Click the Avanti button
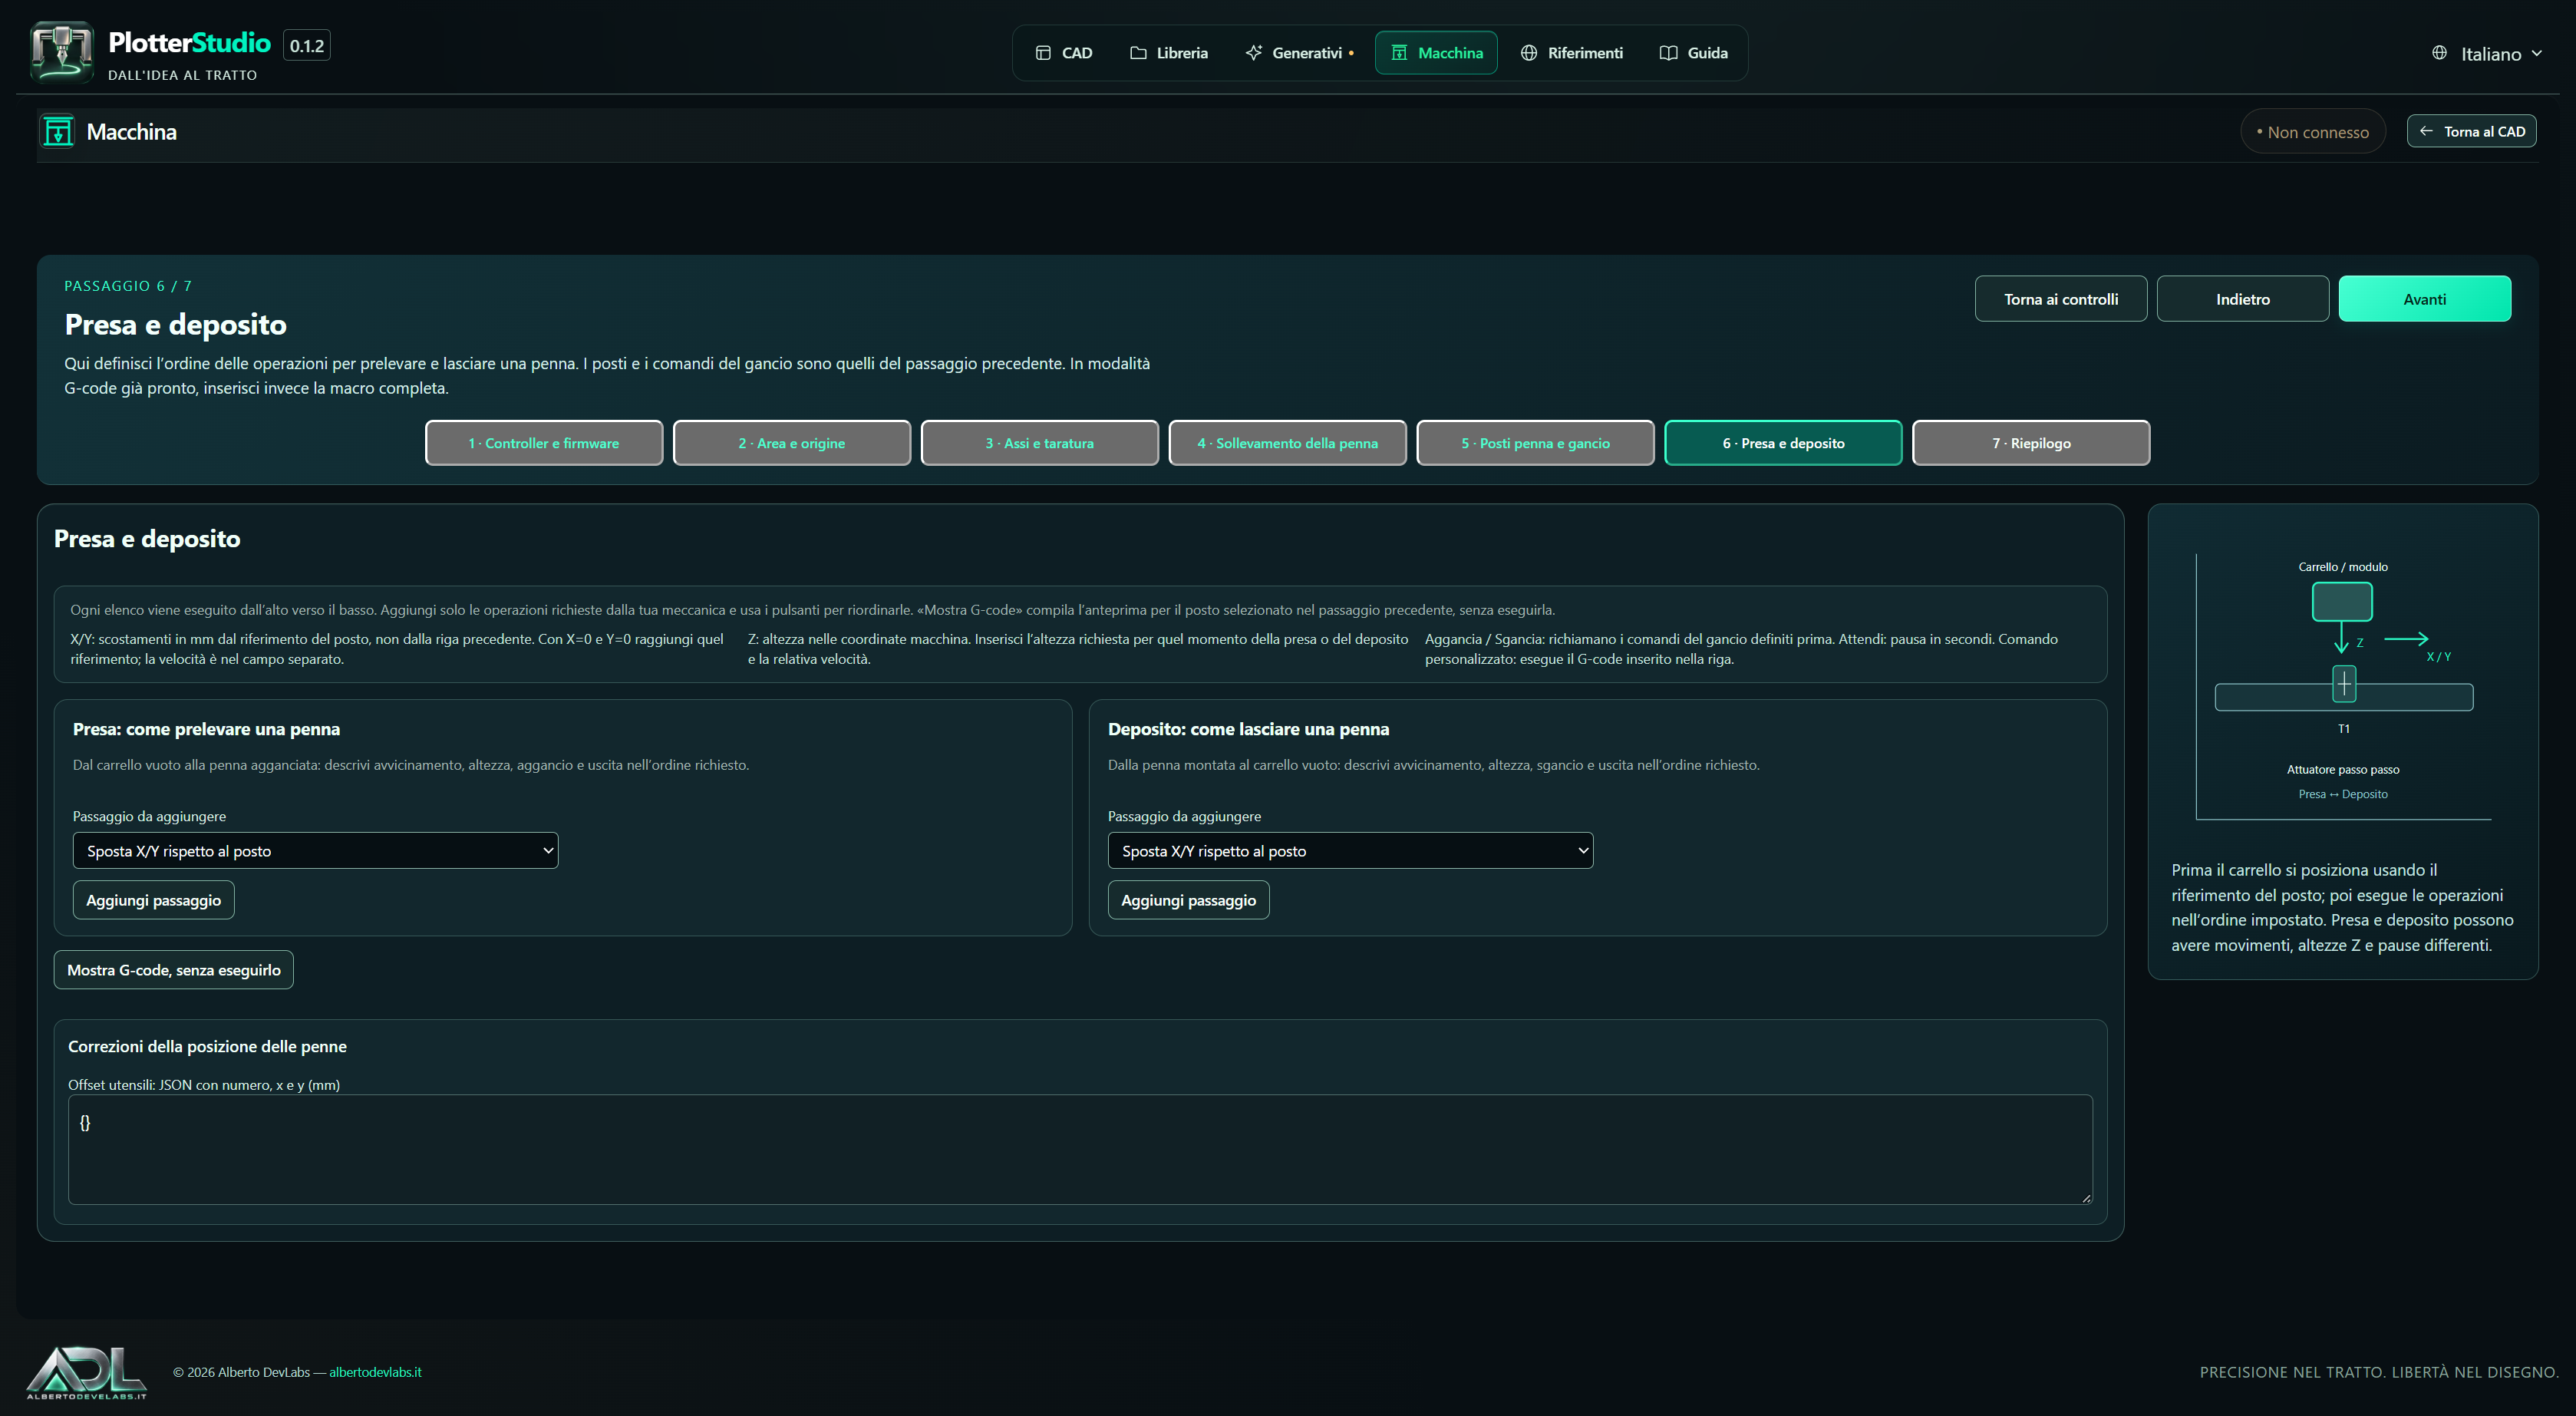The image size is (2576, 1416). [x=2425, y=299]
